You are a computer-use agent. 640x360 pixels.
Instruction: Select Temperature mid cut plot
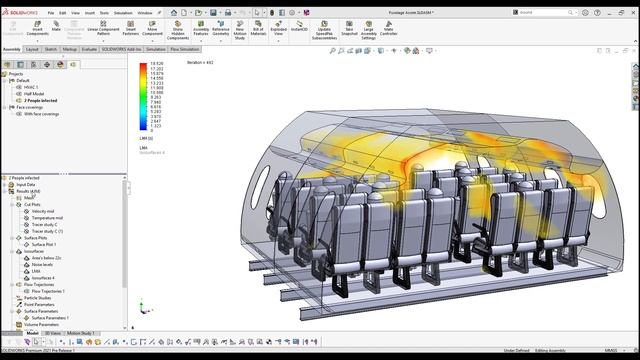[x=47, y=218]
